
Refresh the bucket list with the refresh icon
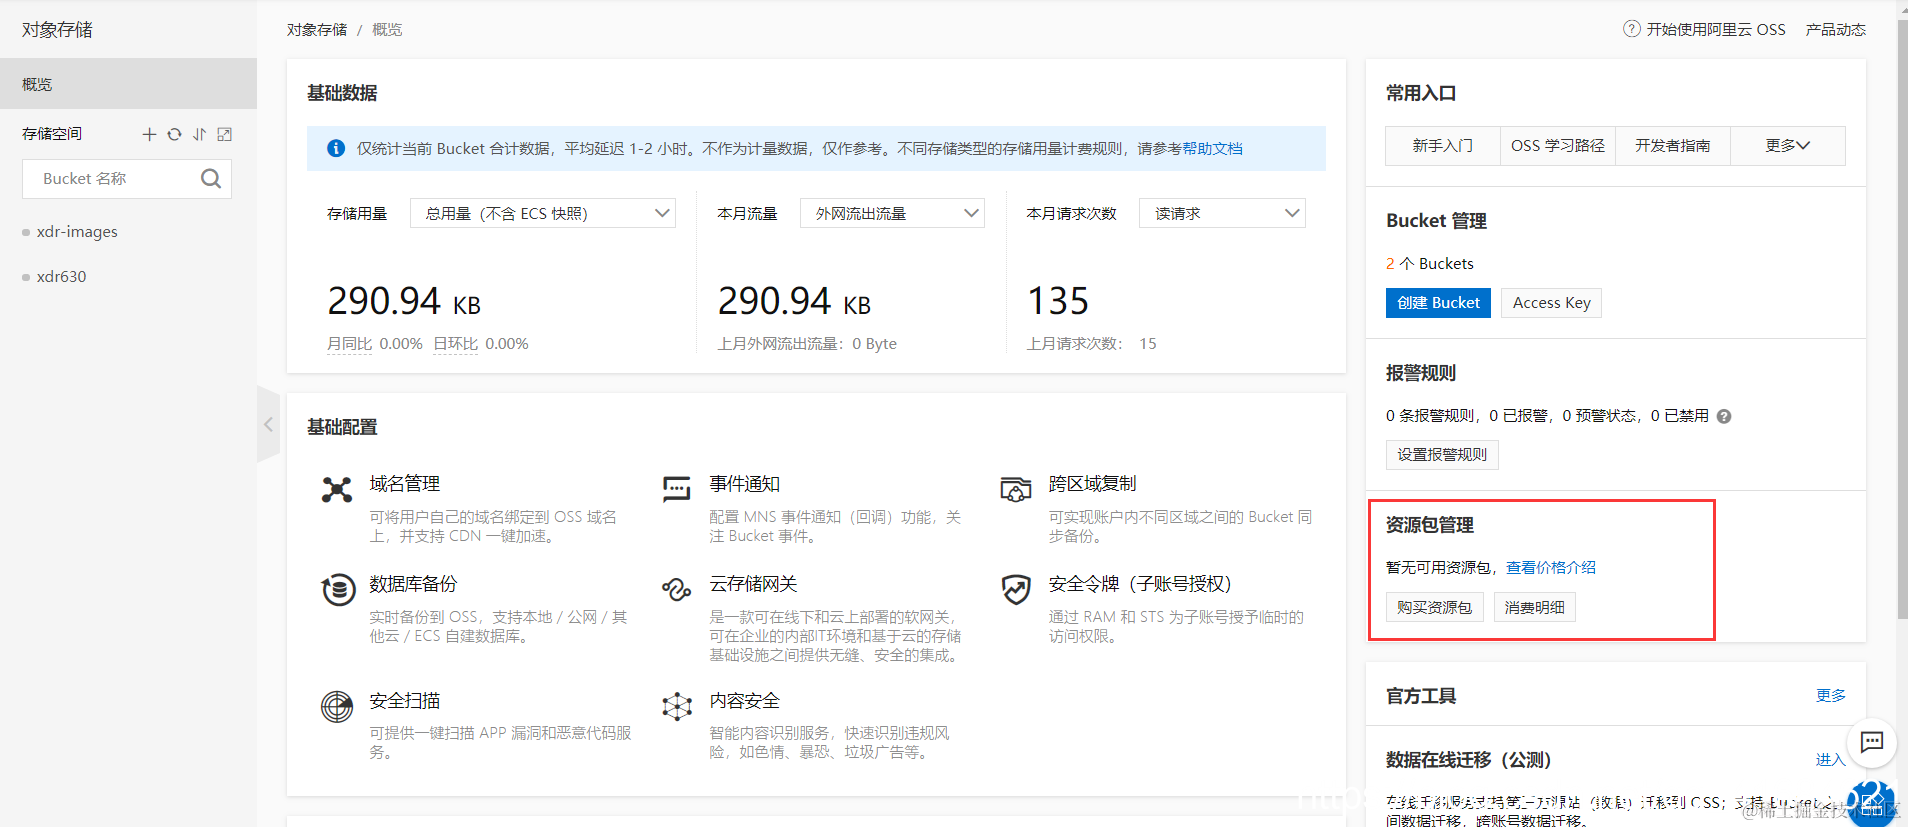pyautogui.click(x=174, y=134)
